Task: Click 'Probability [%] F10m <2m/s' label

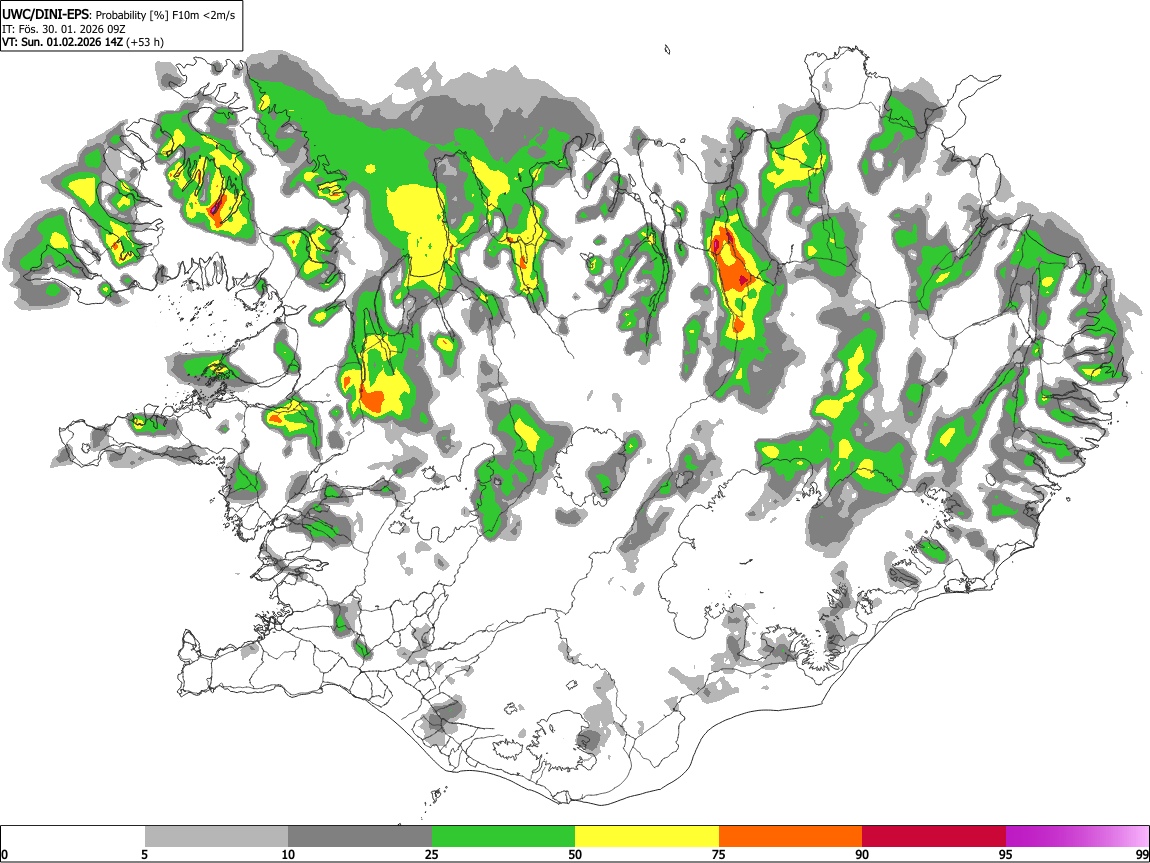Action: tap(166, 15)
